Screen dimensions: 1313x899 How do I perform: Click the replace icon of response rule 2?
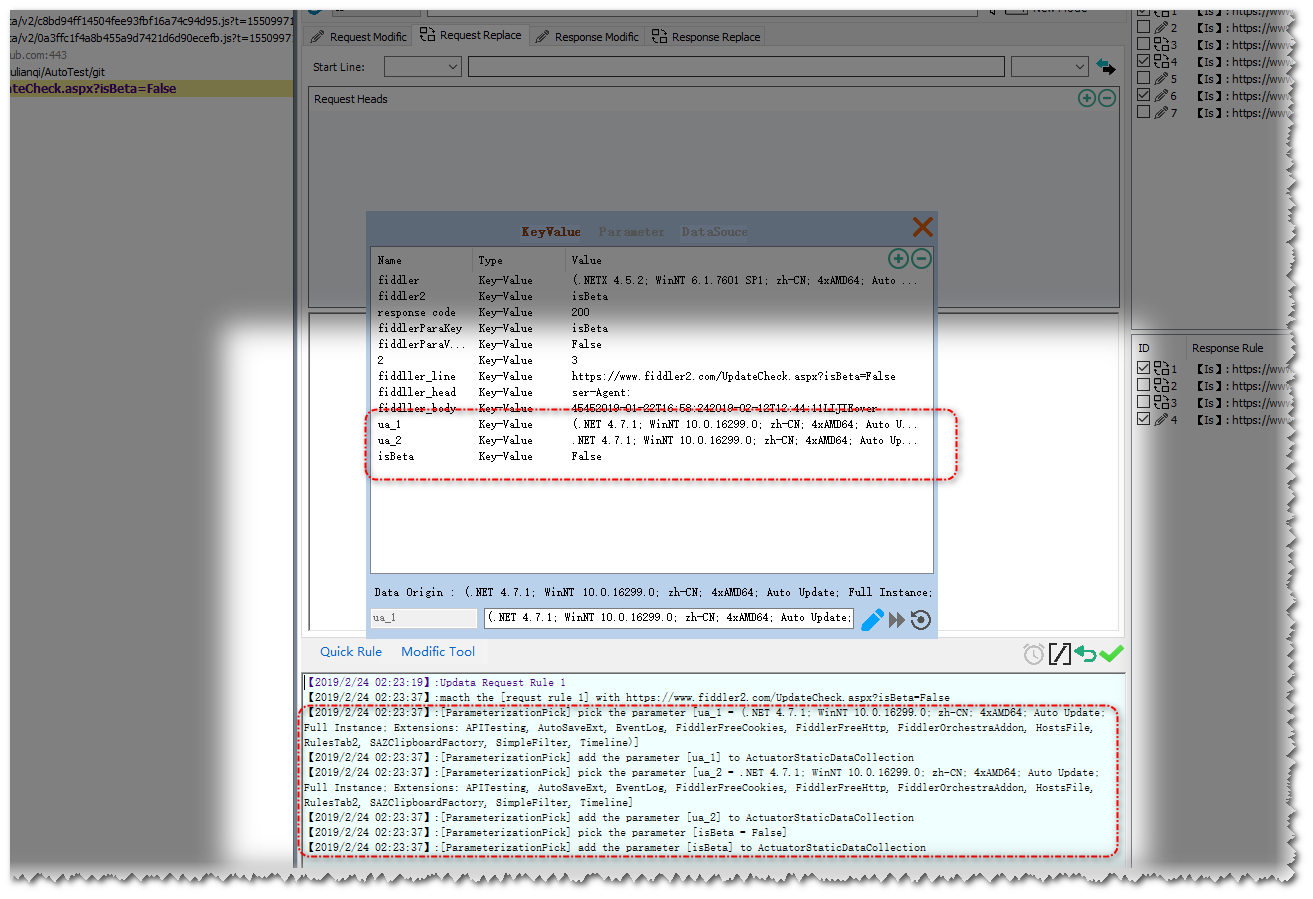click(x=1161, y=386)
